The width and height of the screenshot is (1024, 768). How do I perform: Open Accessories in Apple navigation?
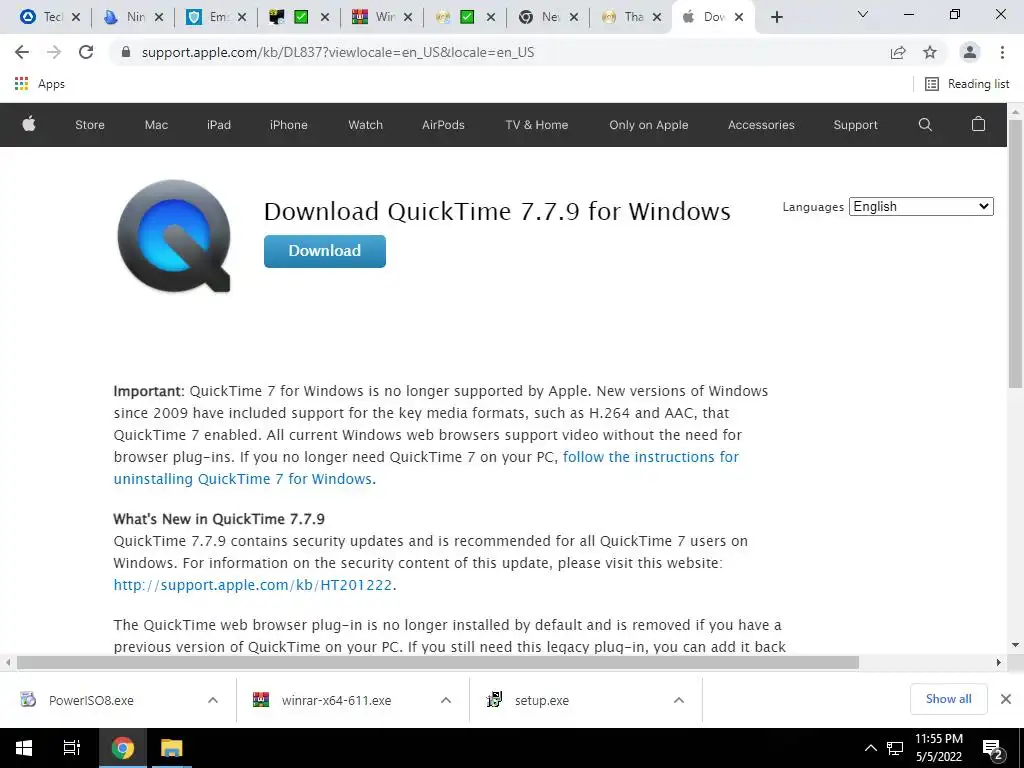pyautogui.click(x=761, y=125)
